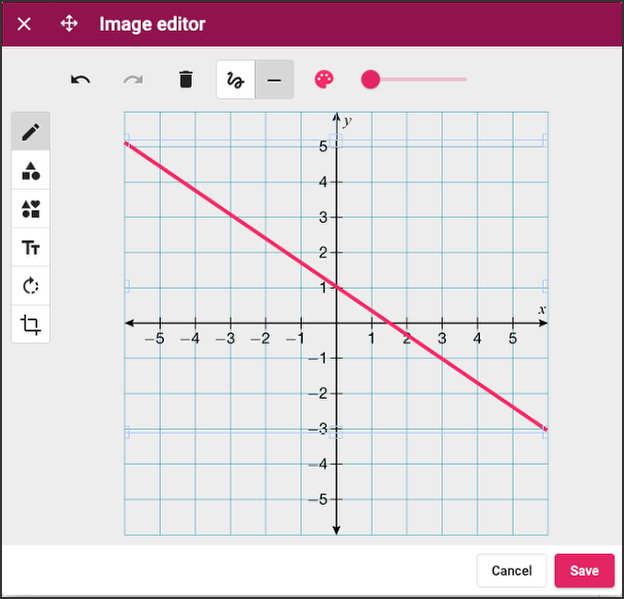Delete drawing with the trash icon
Screen dimensions: 624x599
coord(186,79)
